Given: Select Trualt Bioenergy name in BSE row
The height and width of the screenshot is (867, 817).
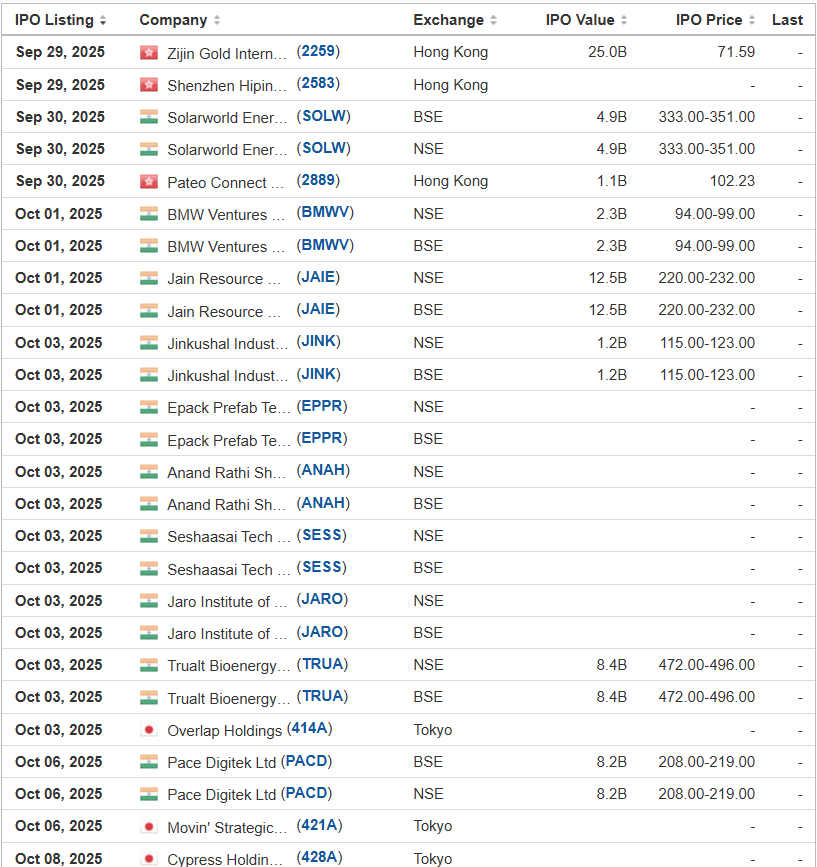Looking at the screenshot, I should point(228,699).
